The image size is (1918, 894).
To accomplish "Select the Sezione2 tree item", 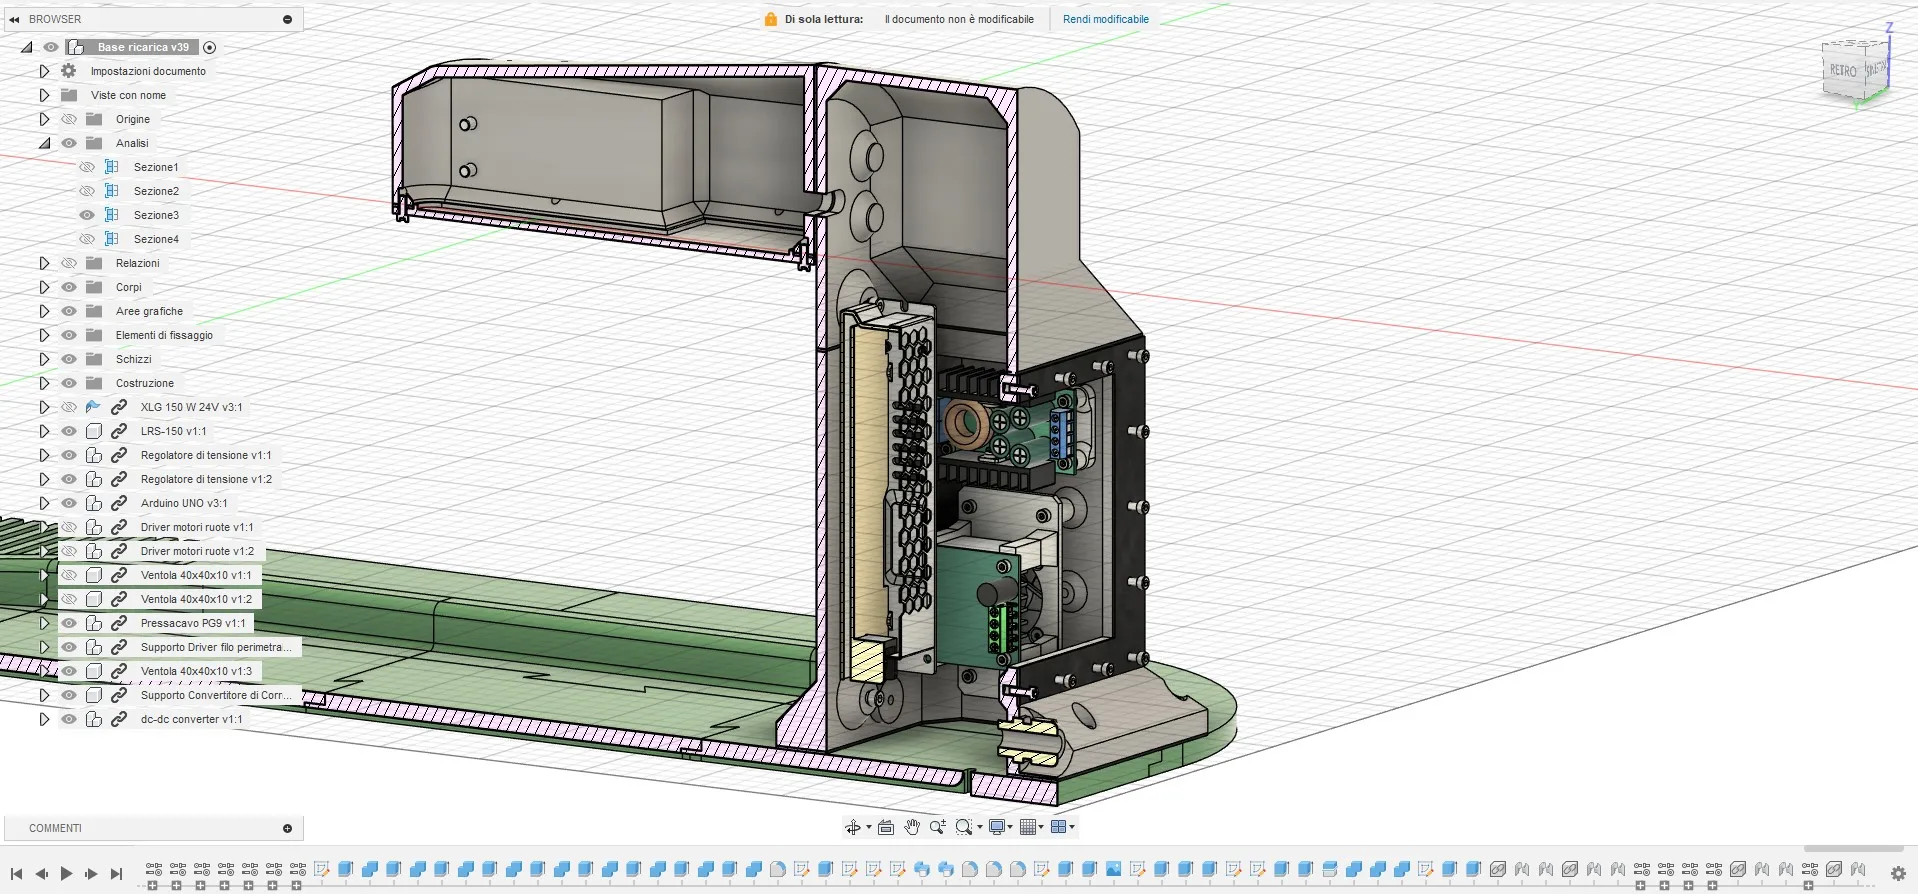I will pyautogui.click(x=156, y=191).
